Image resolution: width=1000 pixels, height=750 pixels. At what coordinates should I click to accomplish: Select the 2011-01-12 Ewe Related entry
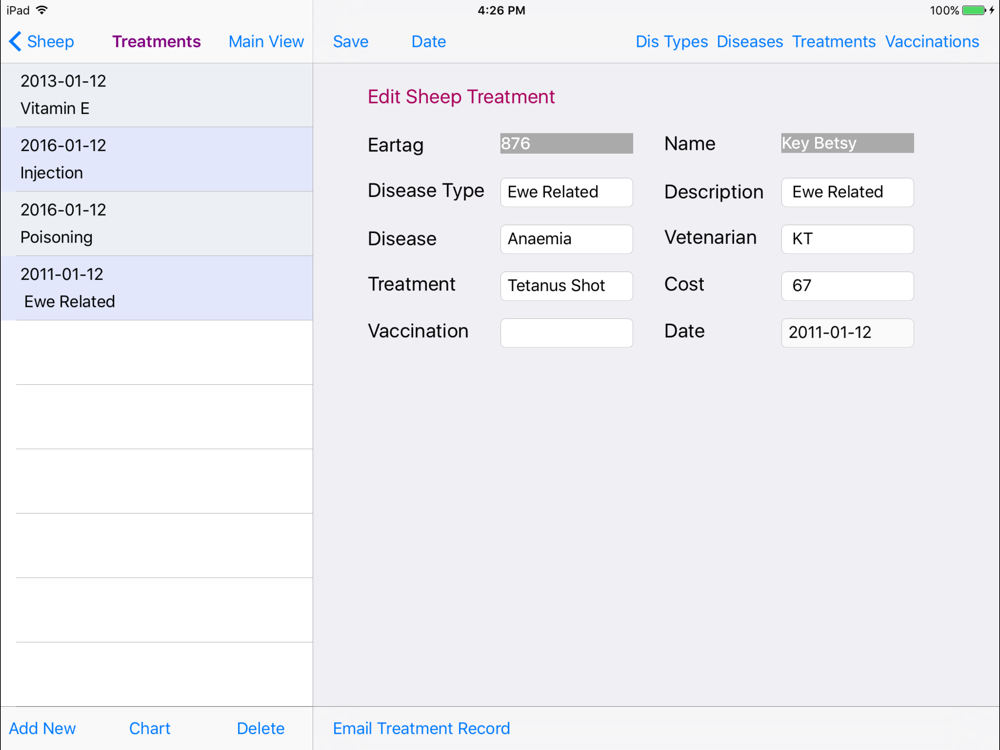point(157,288)
